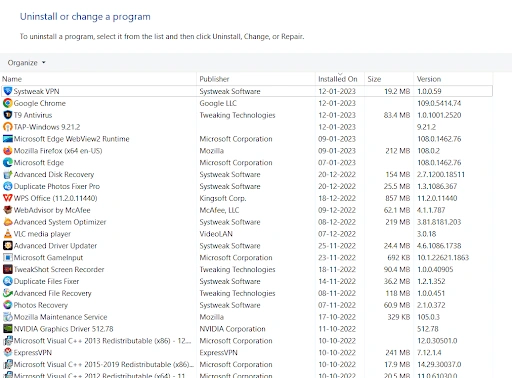
Task: Click the Duplicate Files Fixer icon
Action: tap(8, 281)
